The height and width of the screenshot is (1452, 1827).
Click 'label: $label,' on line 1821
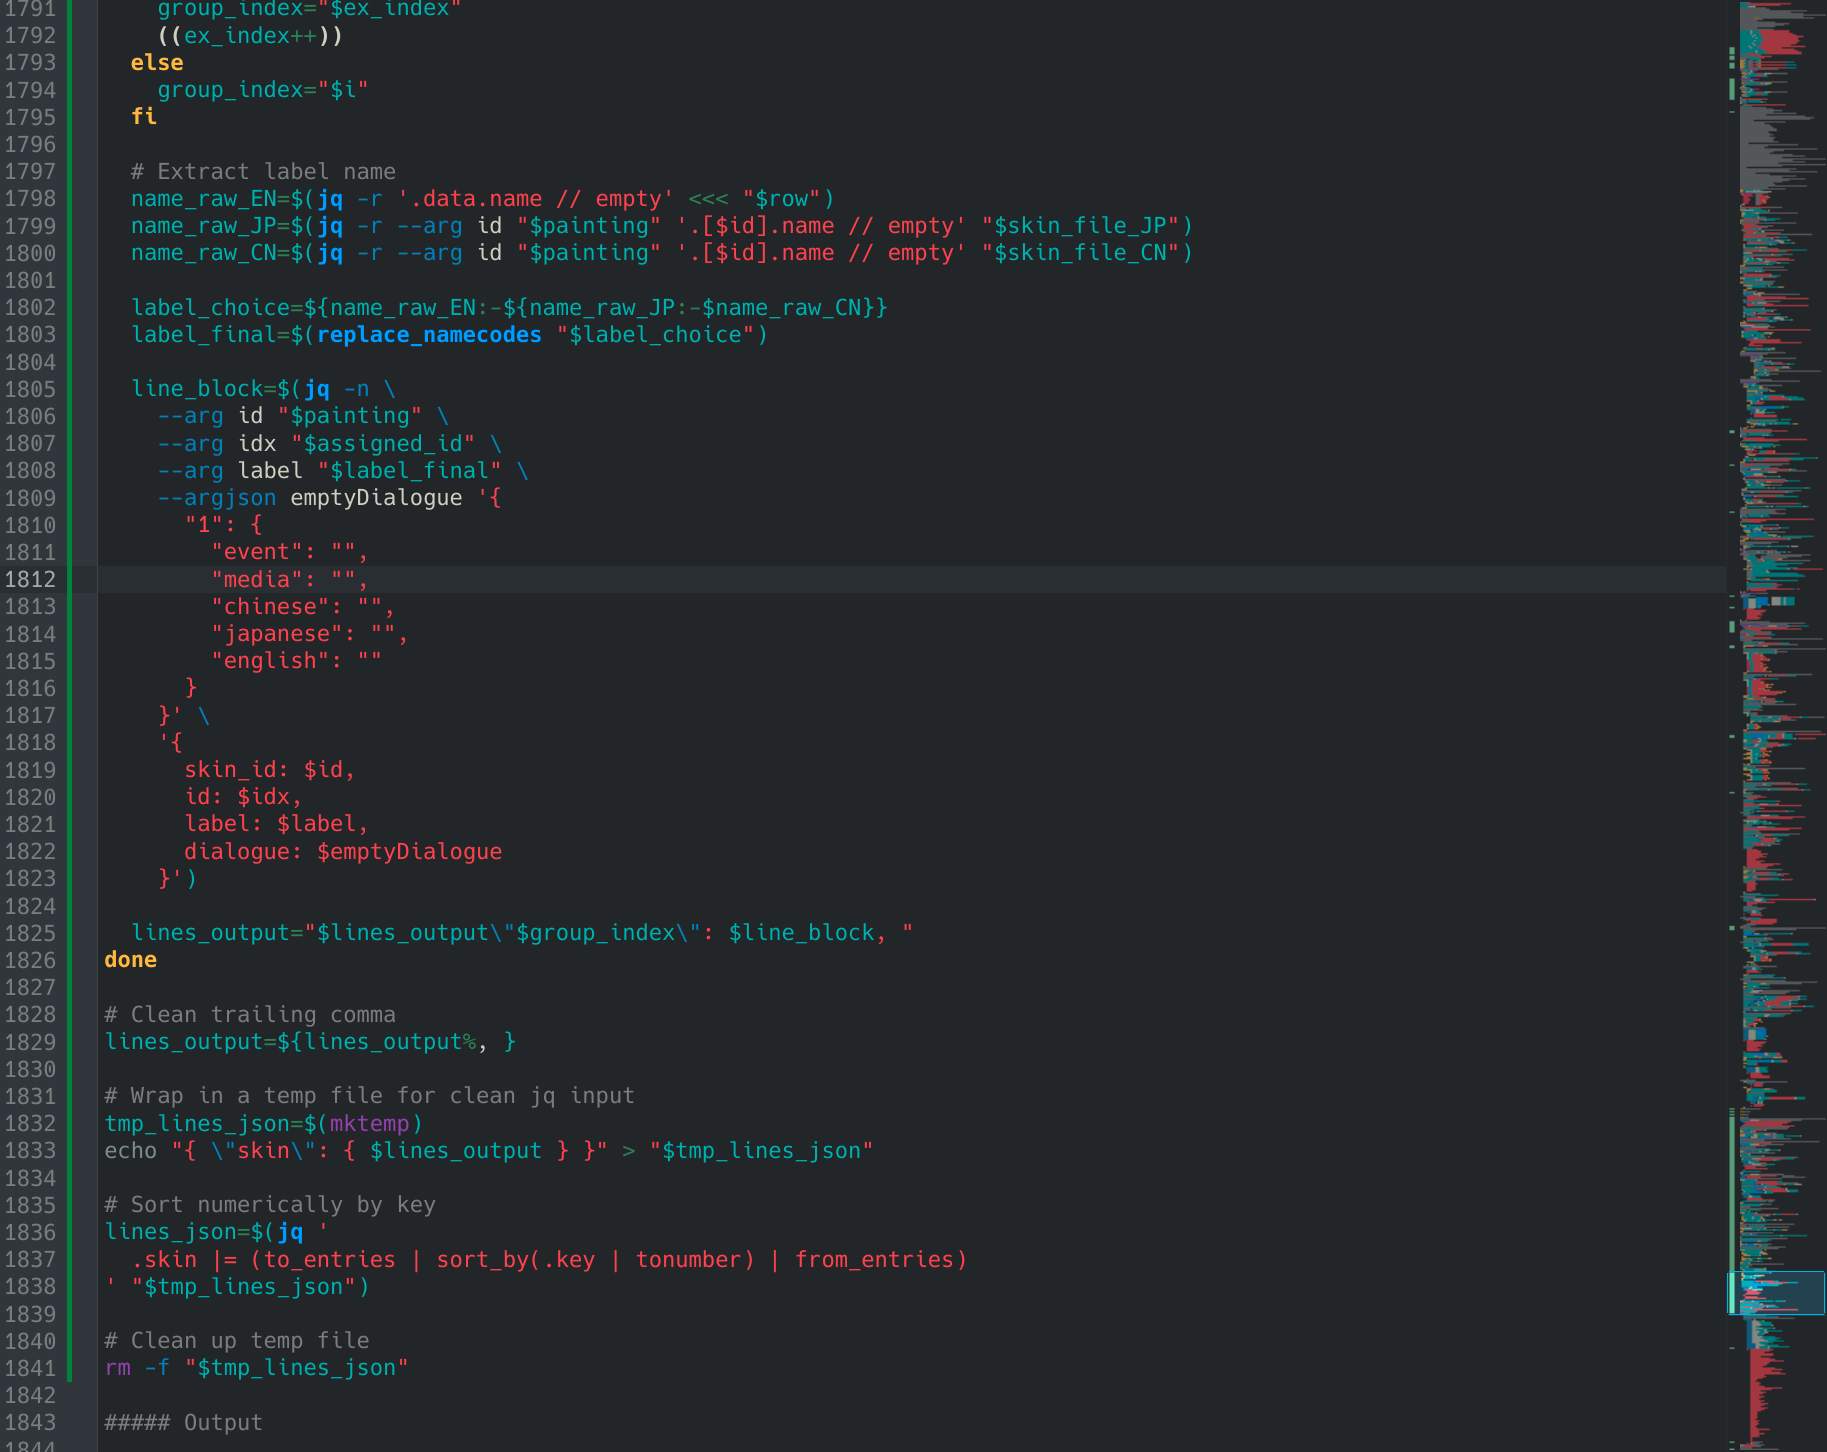[x=277, y=823]
